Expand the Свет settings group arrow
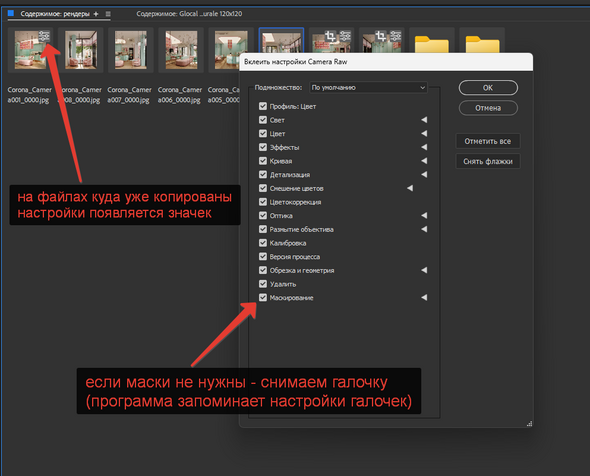This screenshot has width=590, height=476. tap(424, 120)
